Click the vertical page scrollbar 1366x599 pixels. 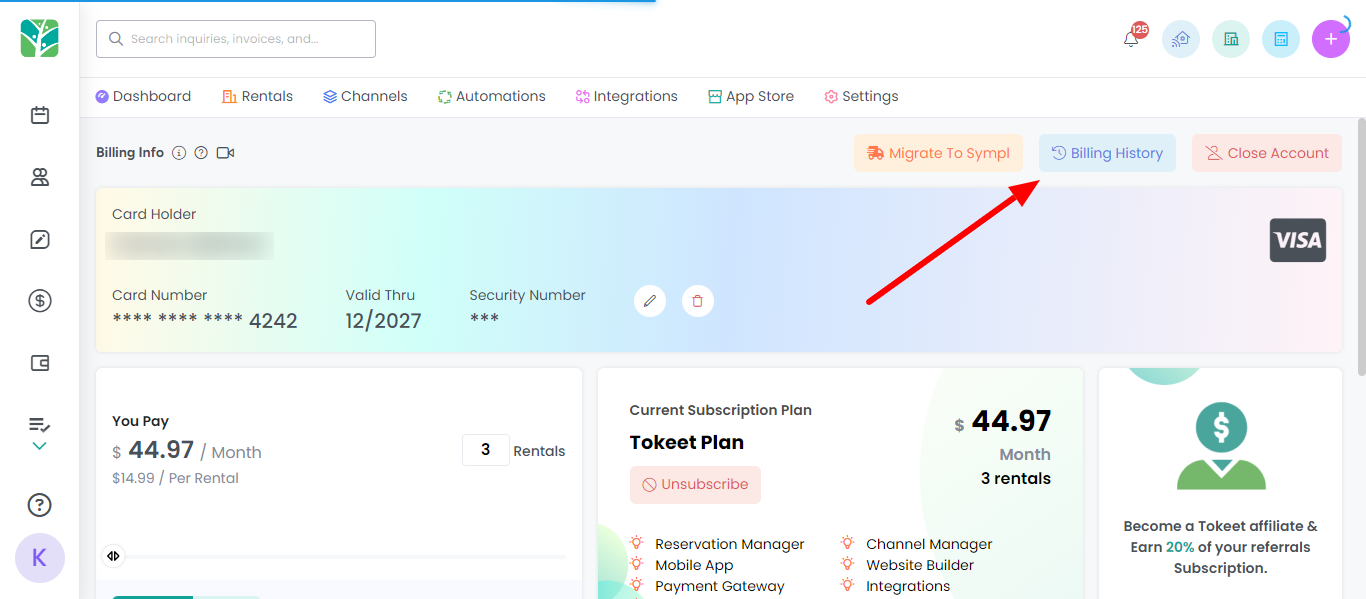[x=1361, y=247]
